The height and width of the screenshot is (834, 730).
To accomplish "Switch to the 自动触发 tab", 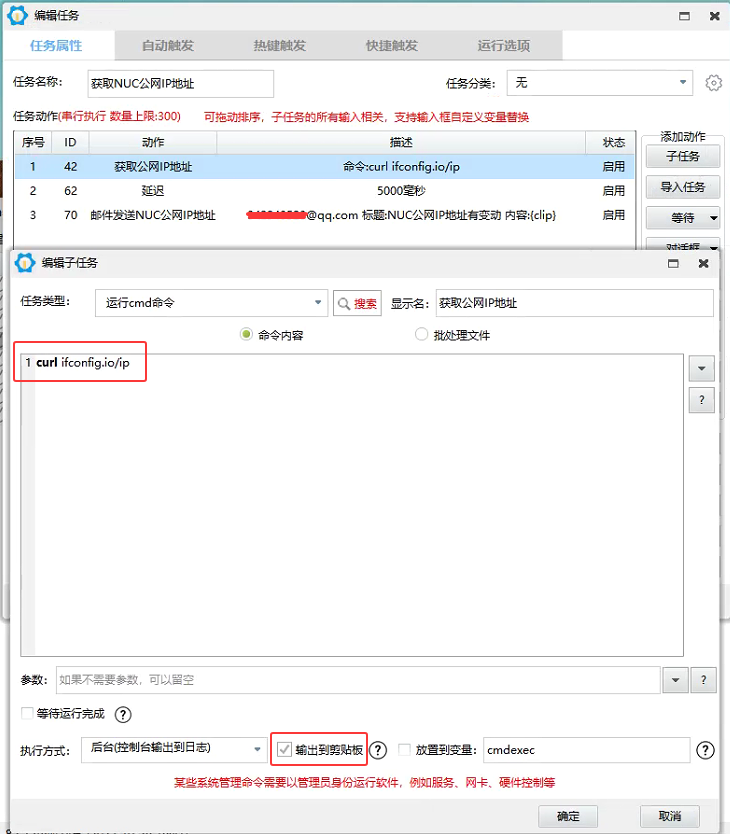I will 168,46.
